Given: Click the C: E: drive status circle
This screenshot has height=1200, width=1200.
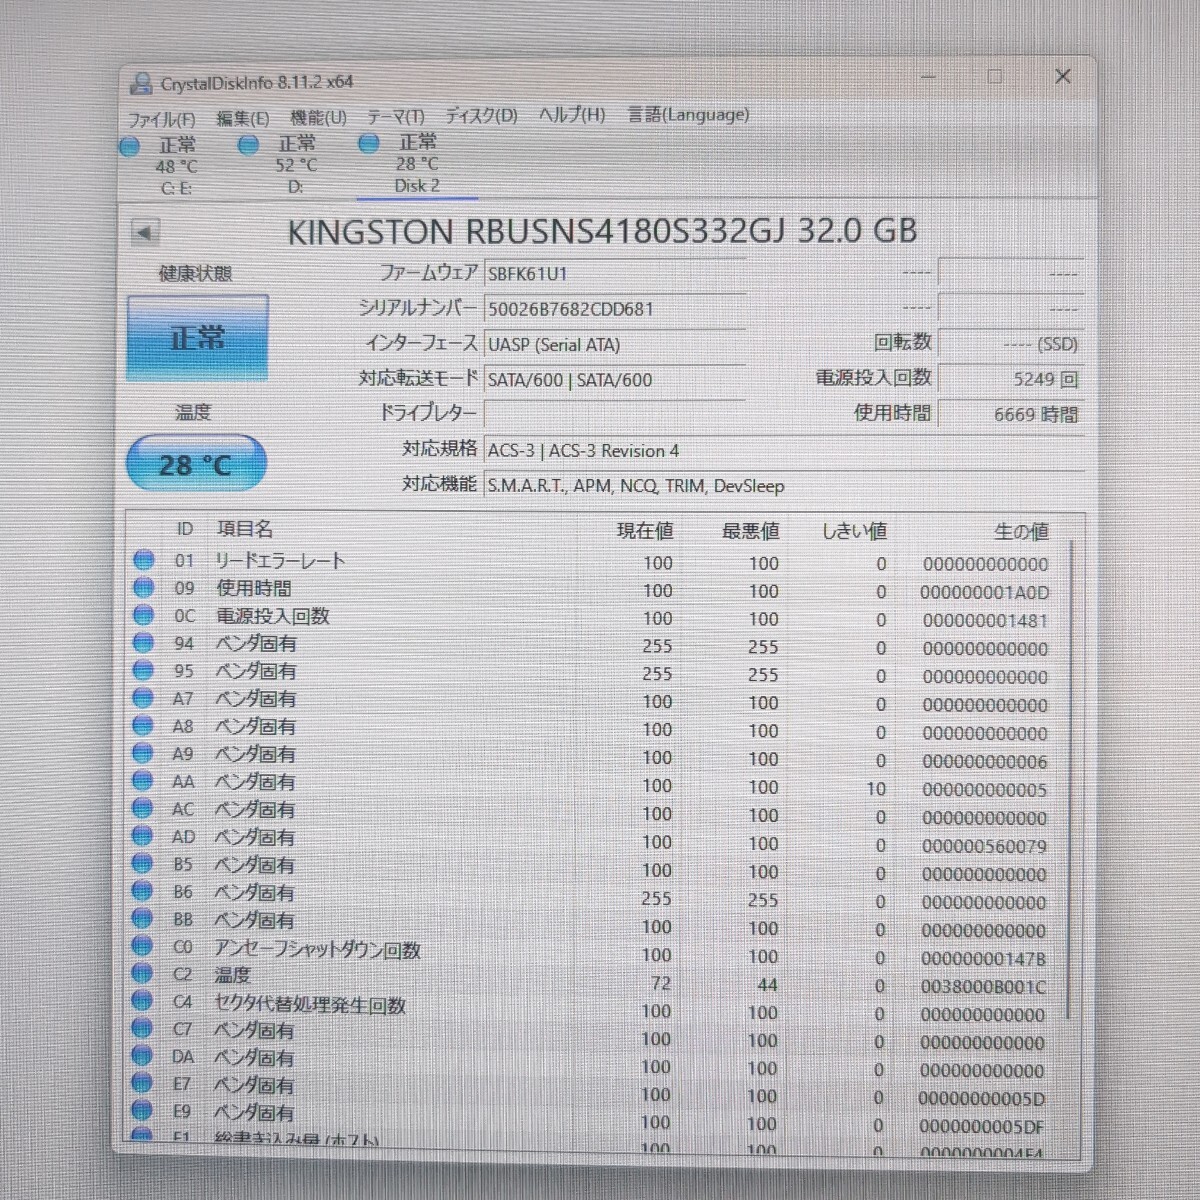Looking at the screenshot, I should 129,147.
